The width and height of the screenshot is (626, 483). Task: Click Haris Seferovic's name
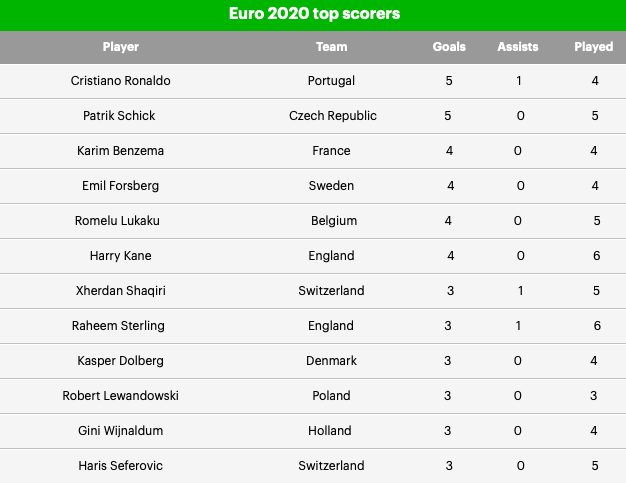pos(121,465)
